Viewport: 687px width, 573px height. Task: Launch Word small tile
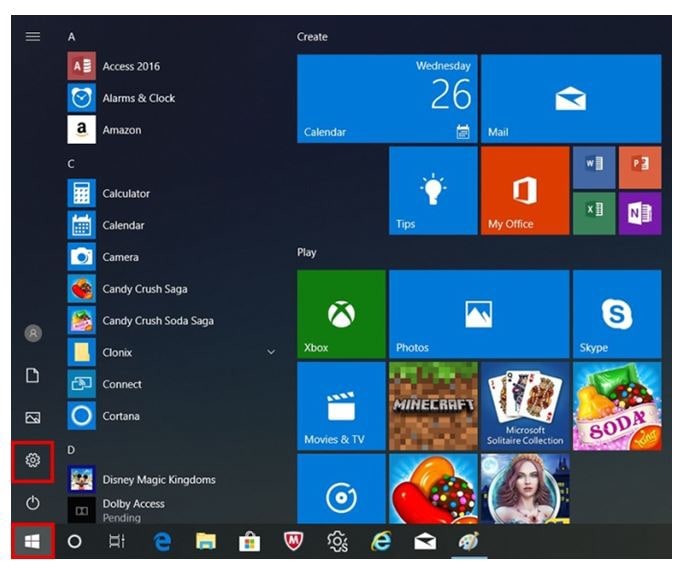click(594, 167)
